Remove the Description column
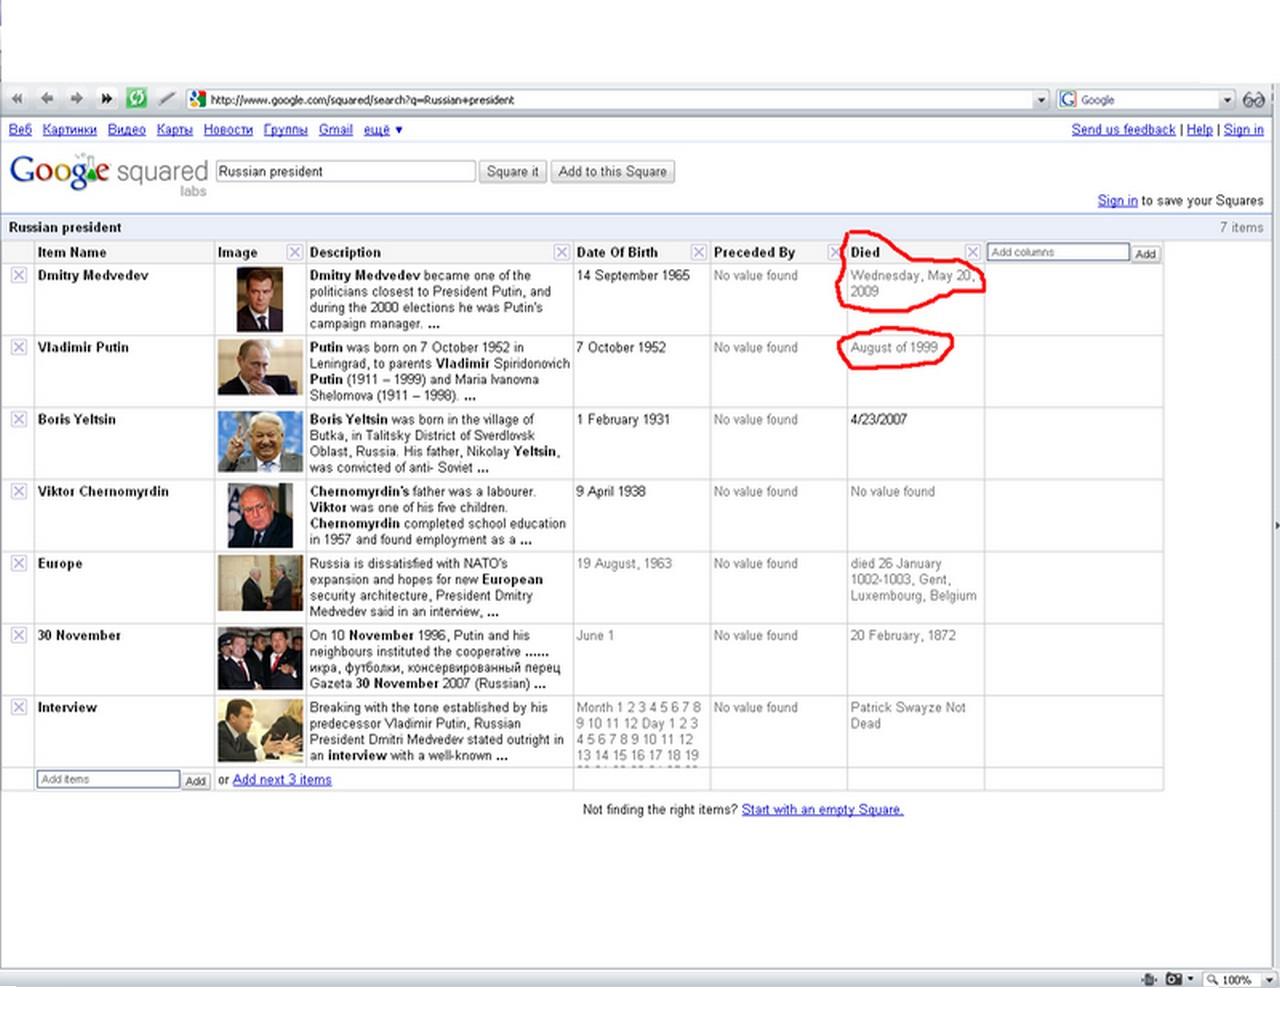 pyautogui.click(x=561, y=252)
